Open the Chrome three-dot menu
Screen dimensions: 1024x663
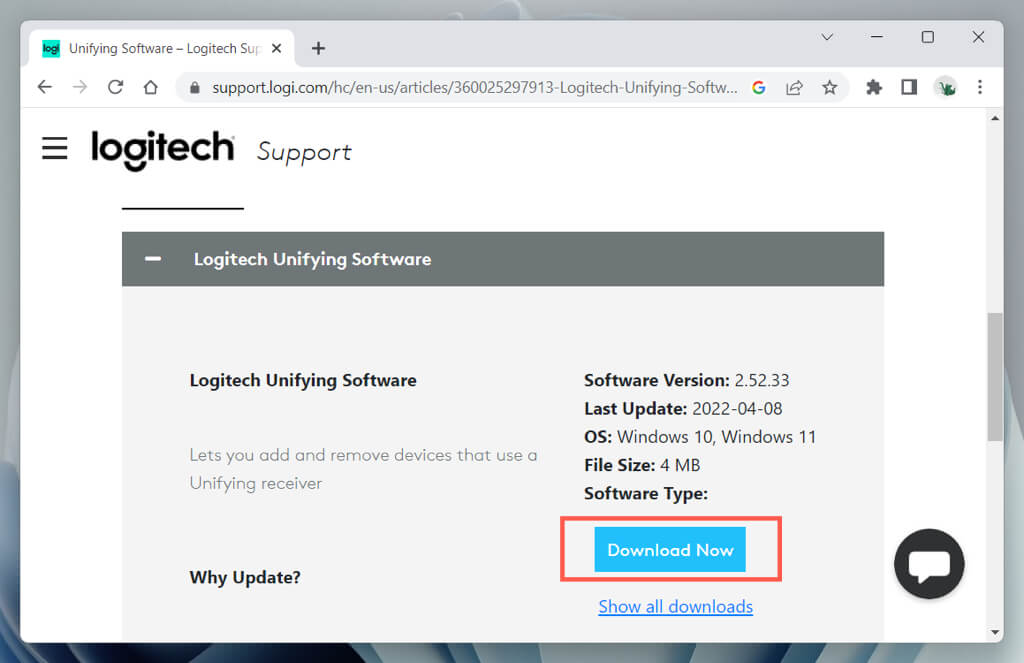tap(980, 87)
